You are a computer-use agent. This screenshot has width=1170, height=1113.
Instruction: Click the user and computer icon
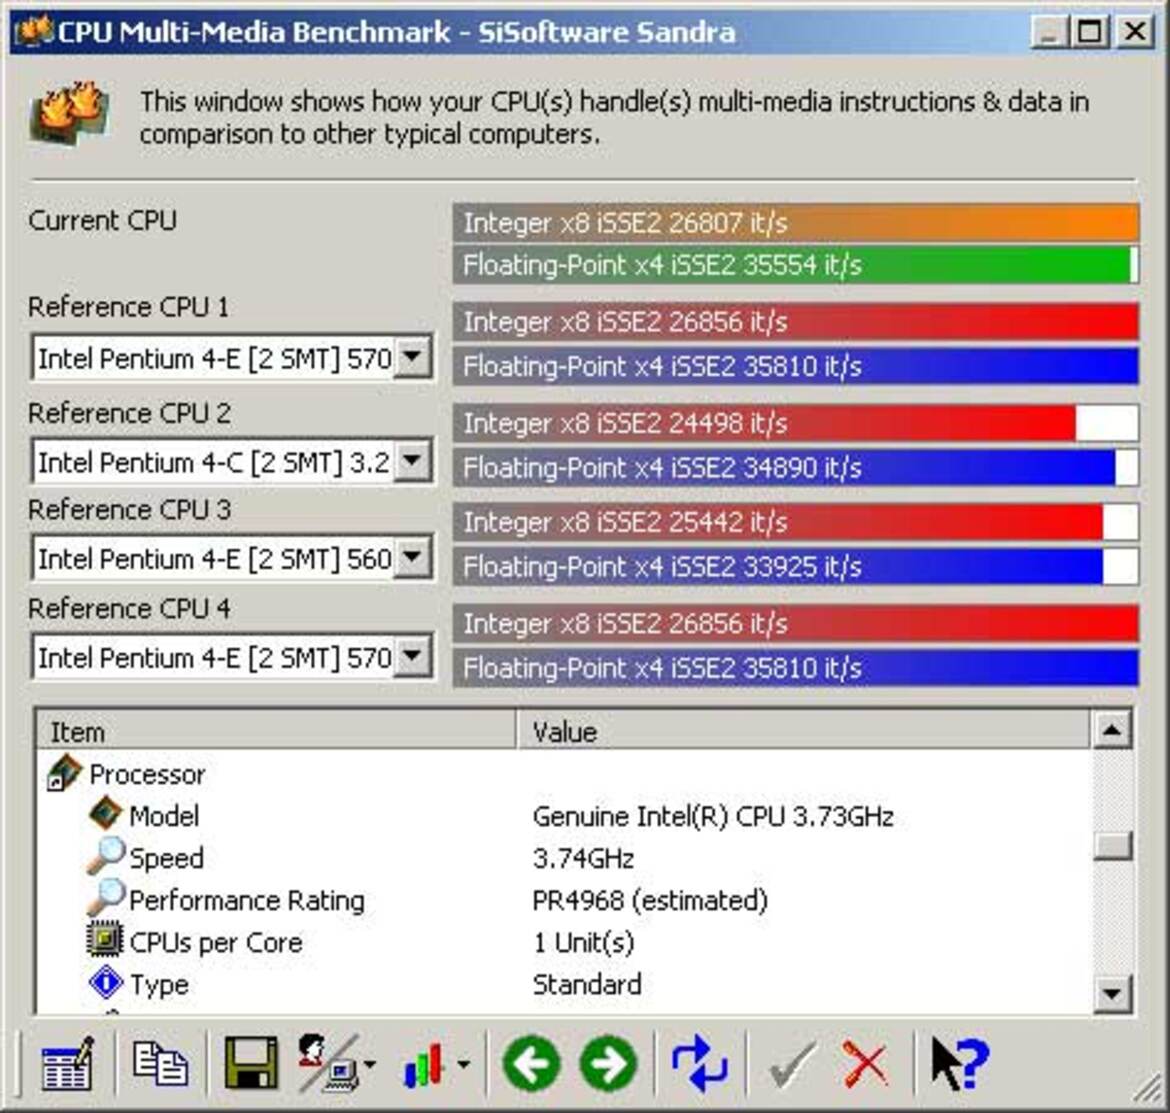(x=327, y=1063)
